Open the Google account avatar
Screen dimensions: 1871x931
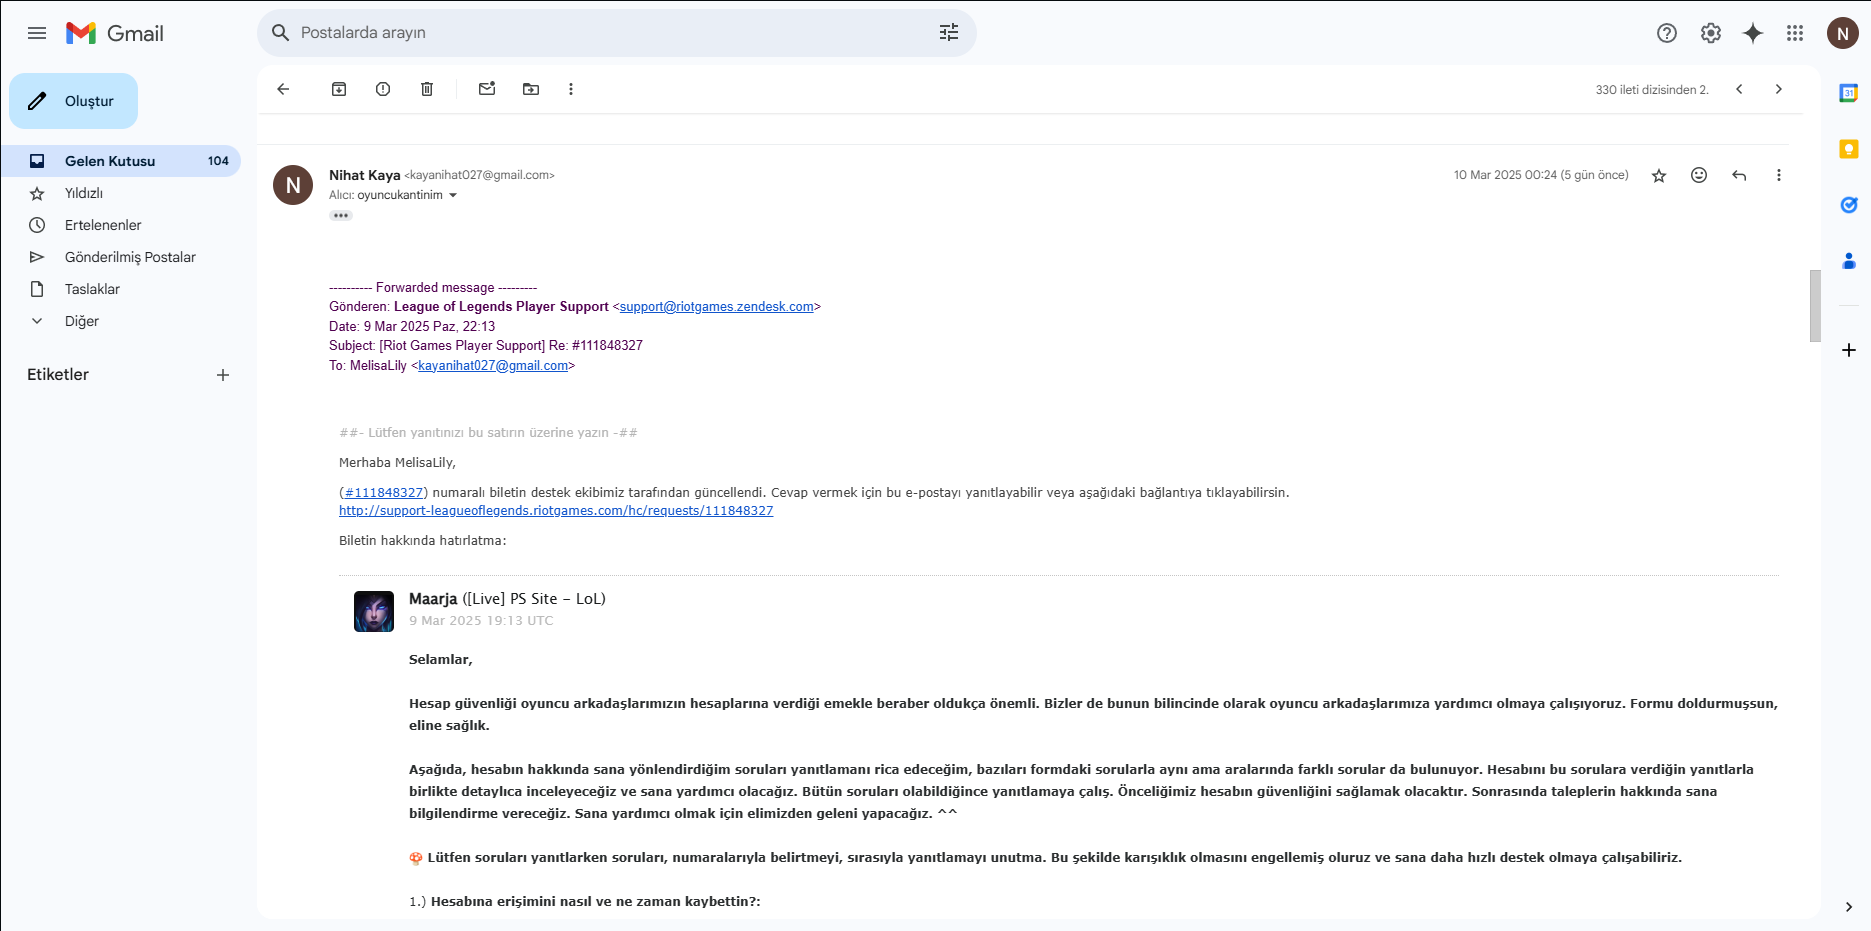click(x=1843, y=33)
